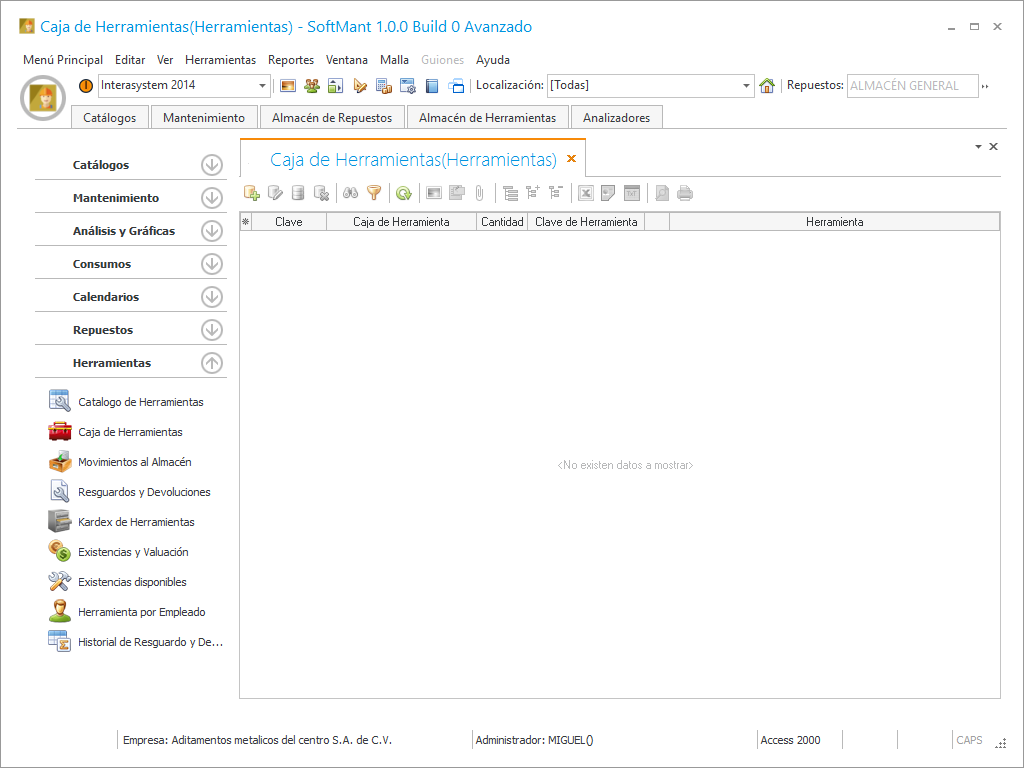Open Kardex de Herramientas
This screenshot has width=1024, height=768.
(136, 522)
